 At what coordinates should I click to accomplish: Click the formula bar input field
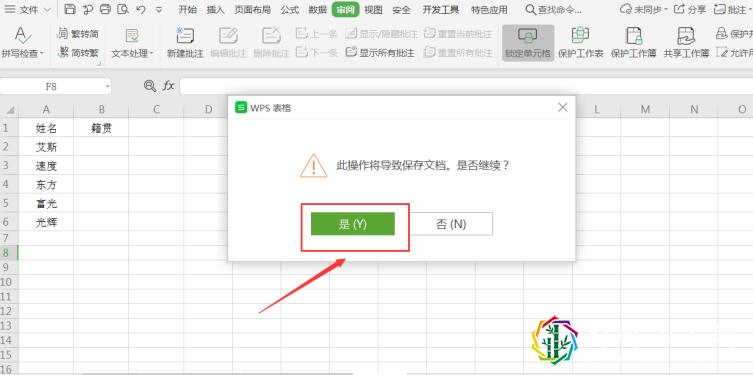466,86
